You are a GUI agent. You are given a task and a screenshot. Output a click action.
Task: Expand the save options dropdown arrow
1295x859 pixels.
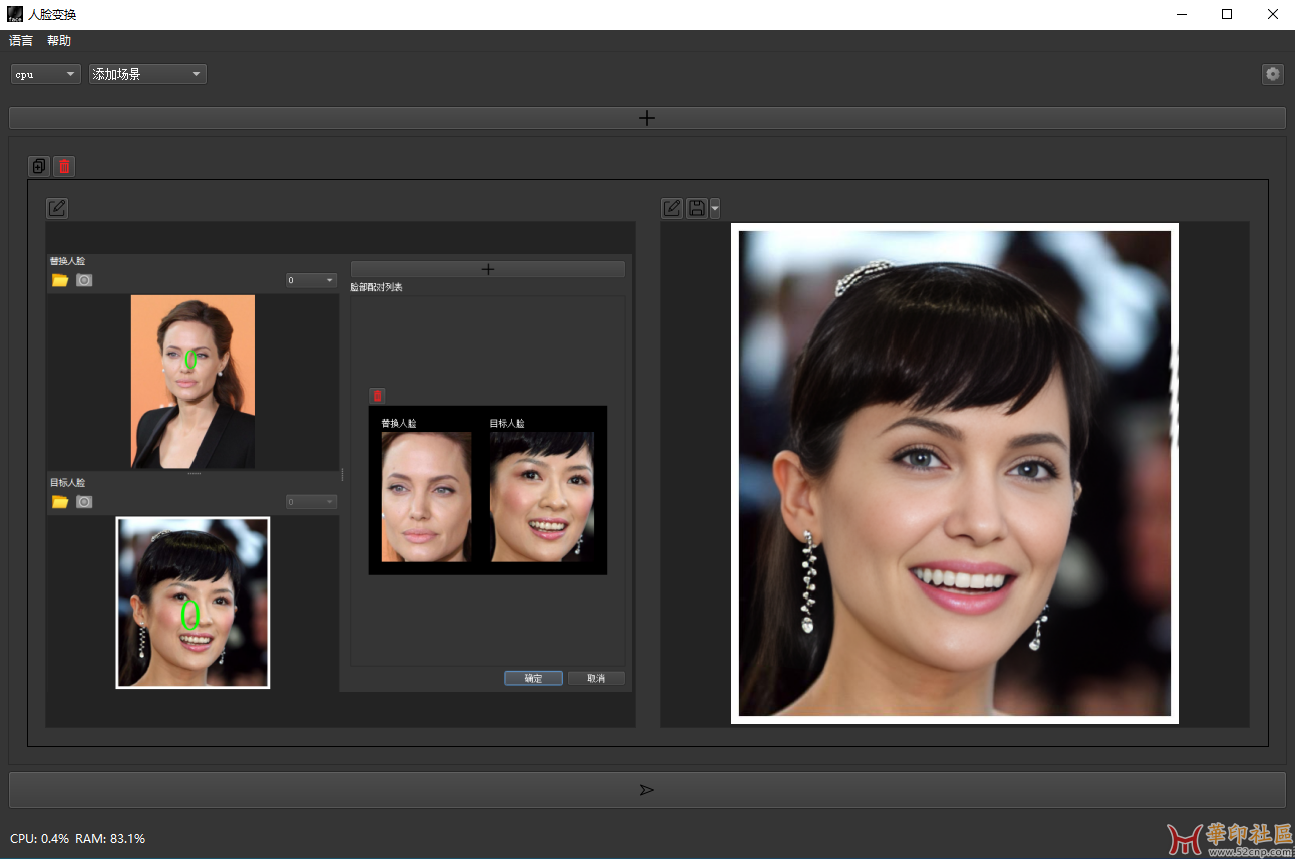tap(714, 208)
